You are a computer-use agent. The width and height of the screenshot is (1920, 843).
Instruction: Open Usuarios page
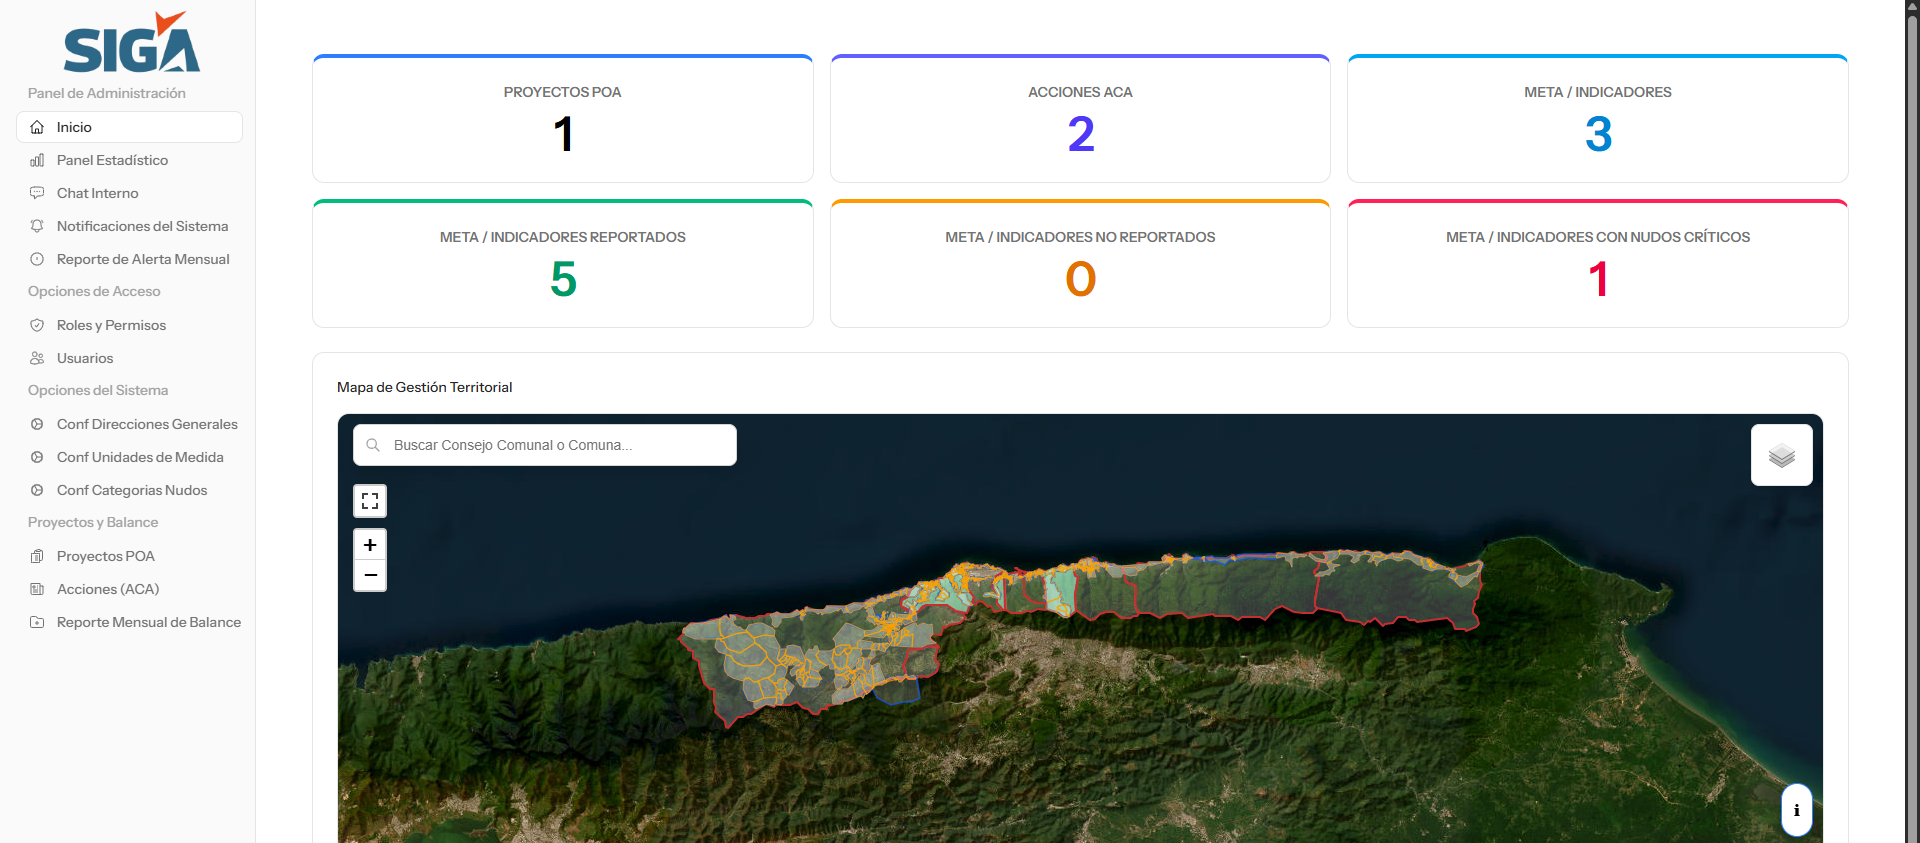[85, 358]
